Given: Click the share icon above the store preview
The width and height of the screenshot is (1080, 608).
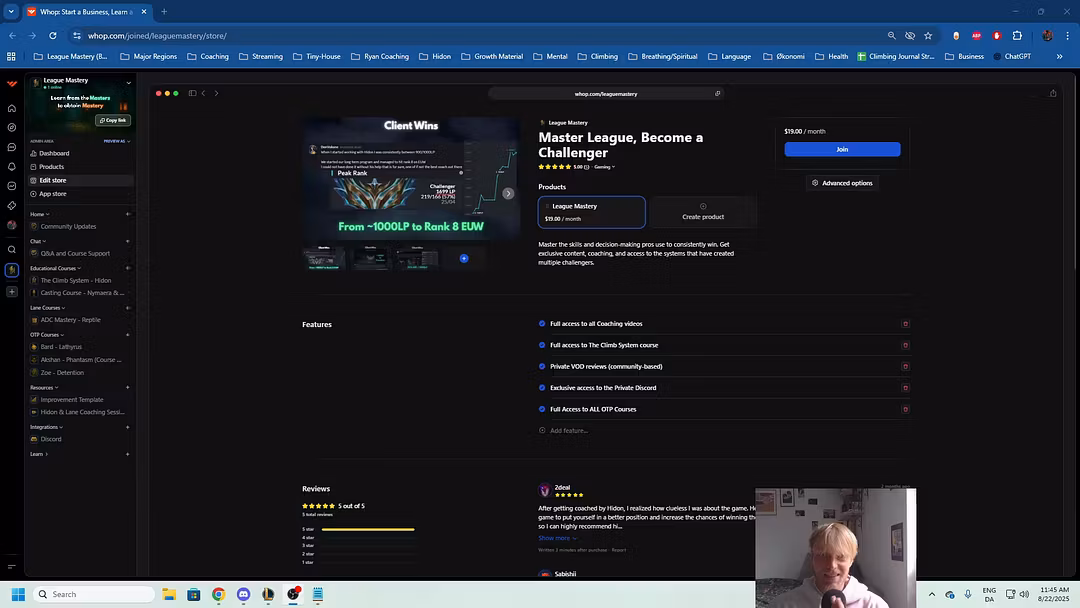Looking at the screenshot, I should coord(717,93).
